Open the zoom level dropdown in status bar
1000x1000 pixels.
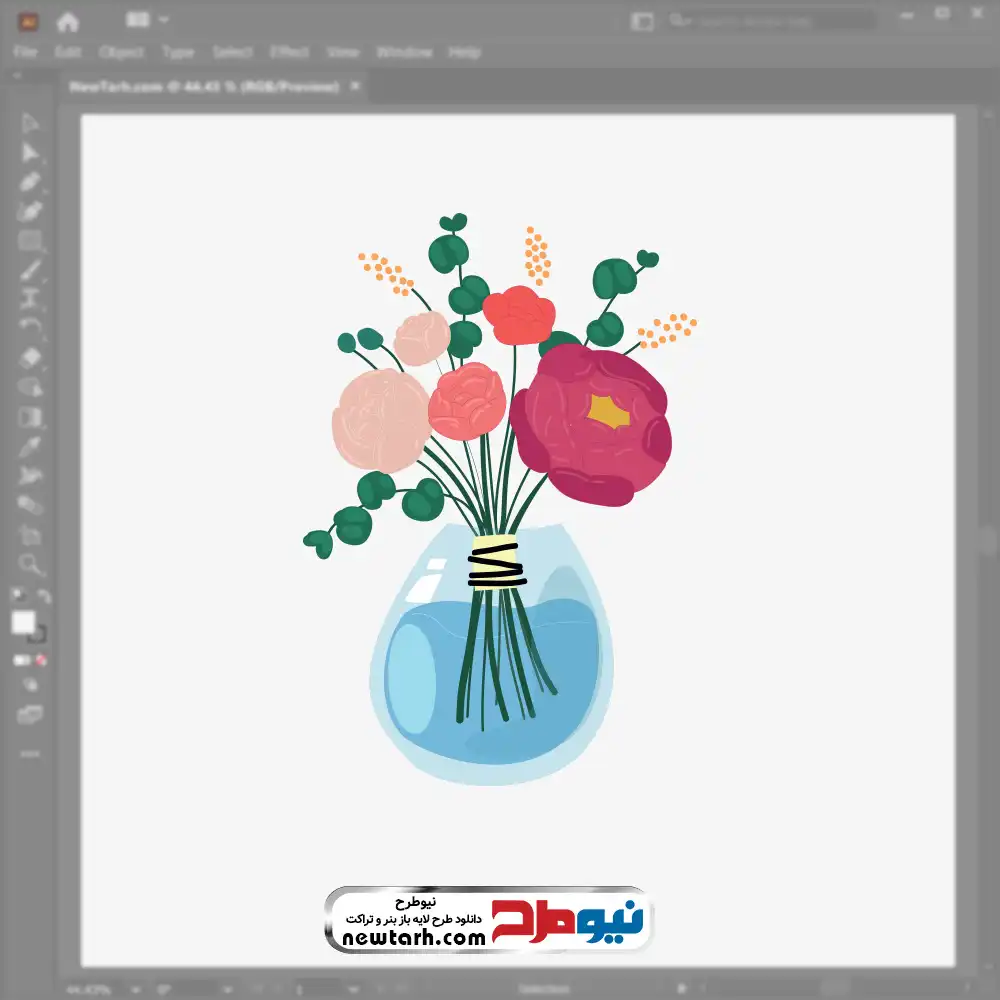(136, 989)
